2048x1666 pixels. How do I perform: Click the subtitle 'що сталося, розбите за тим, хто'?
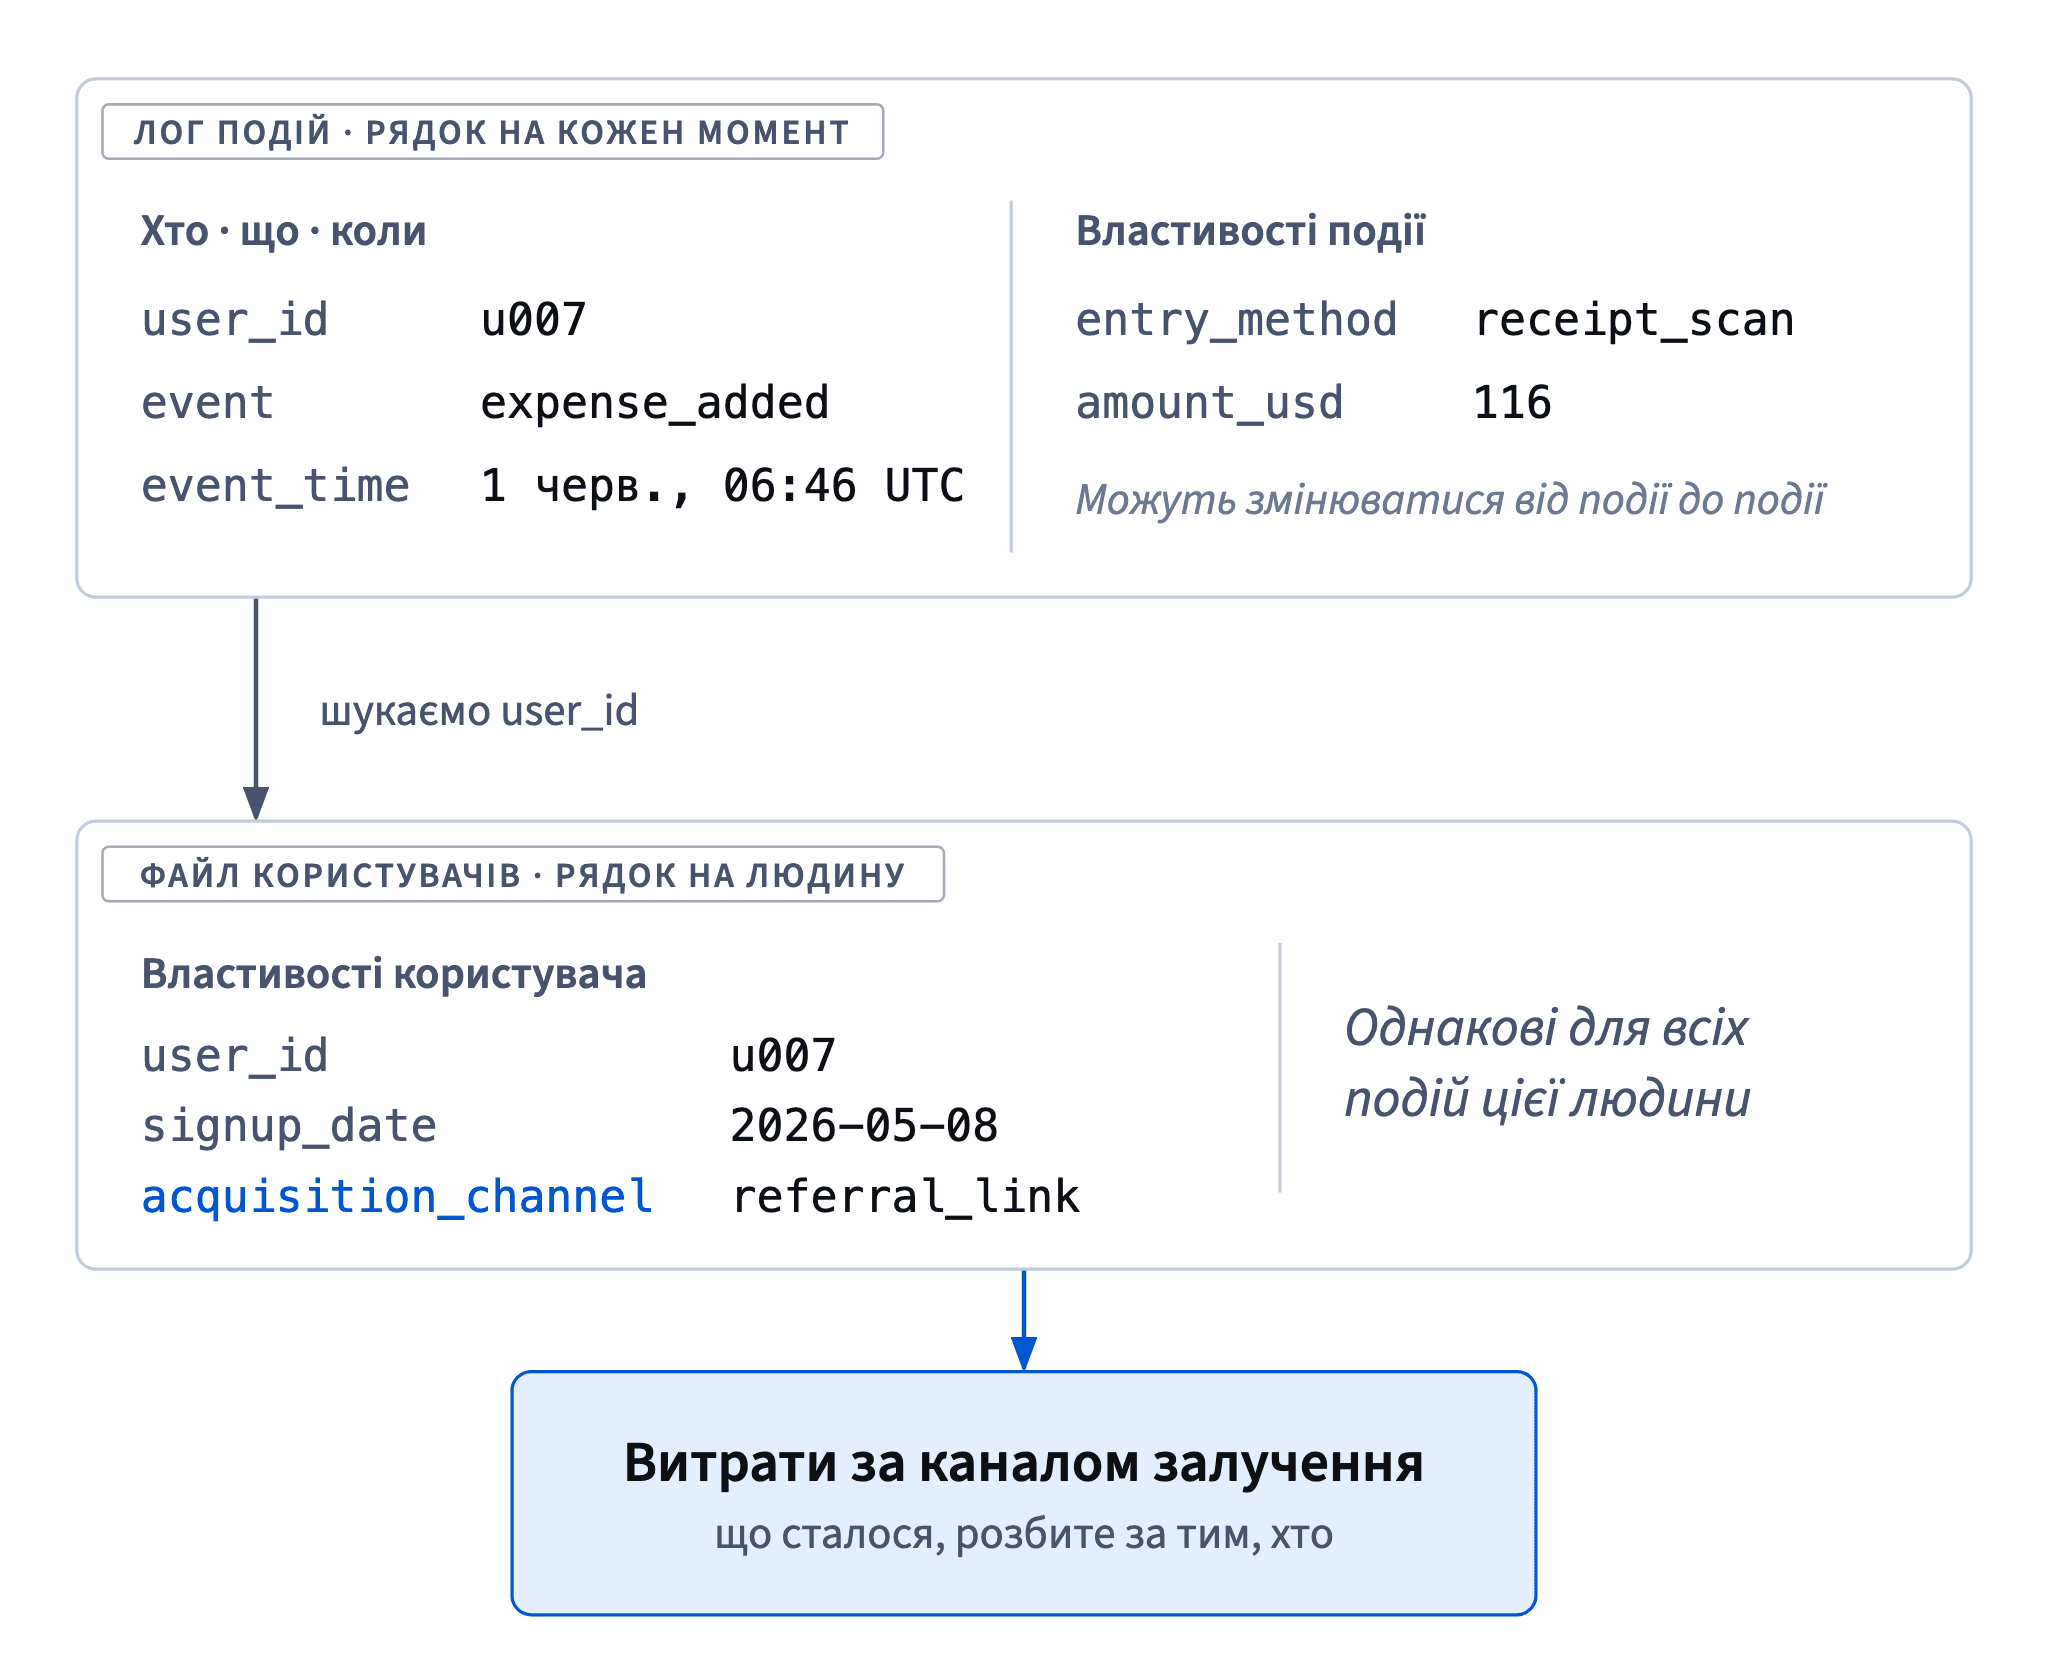tap(1024, 1535)
